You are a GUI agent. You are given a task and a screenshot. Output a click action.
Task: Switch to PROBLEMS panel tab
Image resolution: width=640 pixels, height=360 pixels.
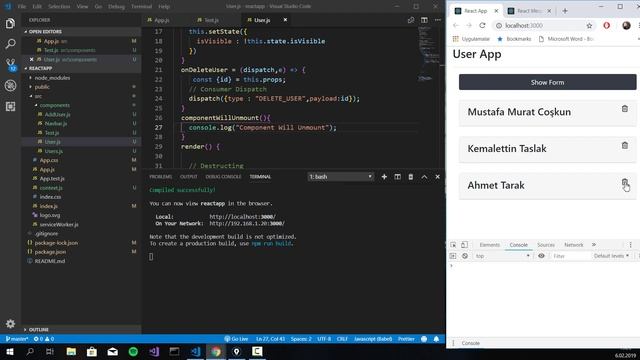[160, 177]
